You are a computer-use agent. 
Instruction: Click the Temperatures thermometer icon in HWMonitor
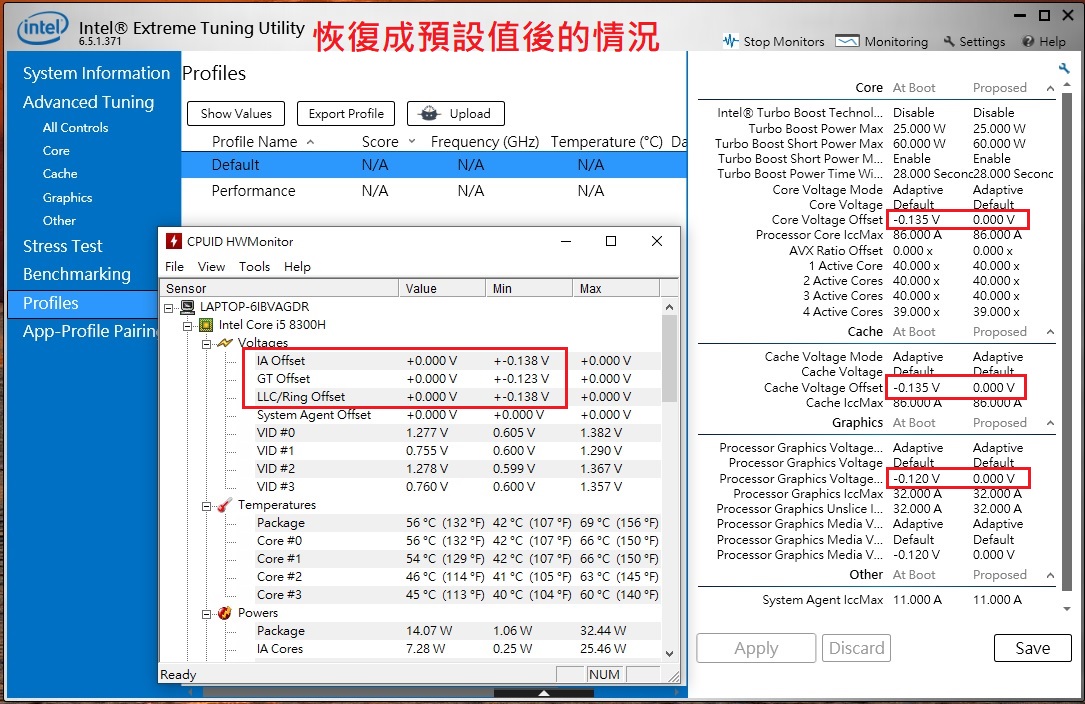click(223, 504)
